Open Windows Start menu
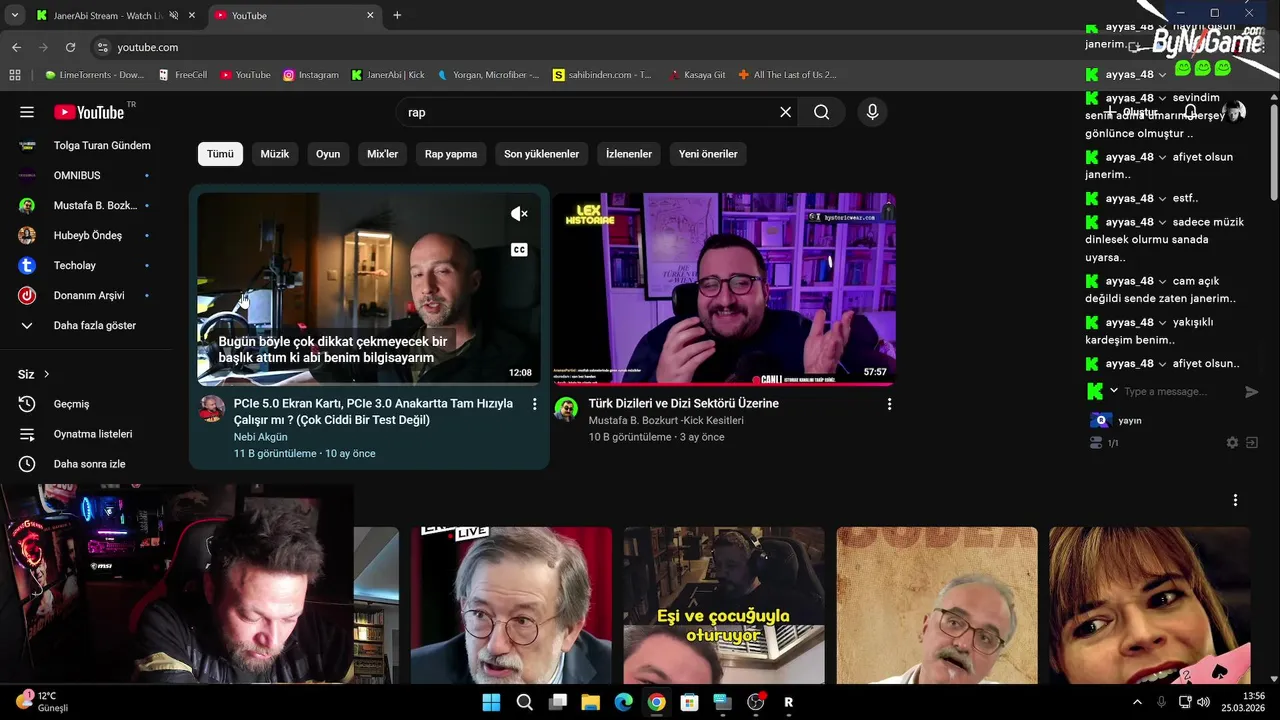1280x720 pixels. tap(491, 702)
